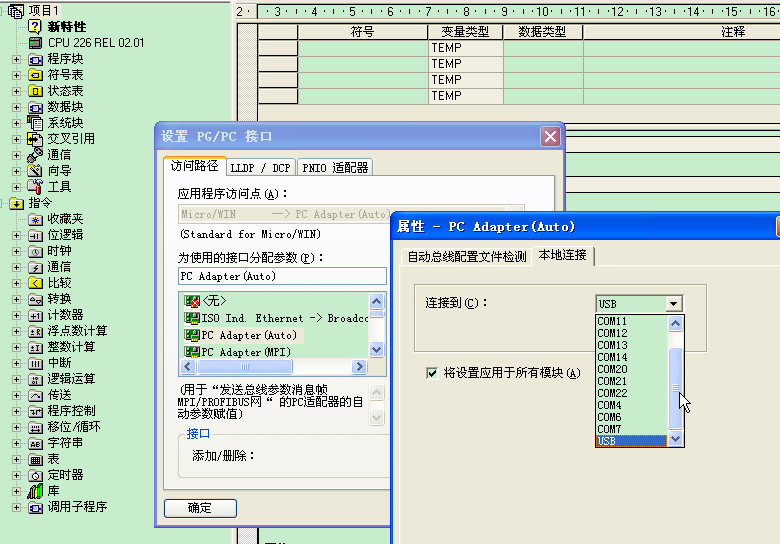
Task: Toggle 将设置应用于所有模块 checkbox
Action: [432, 373]
